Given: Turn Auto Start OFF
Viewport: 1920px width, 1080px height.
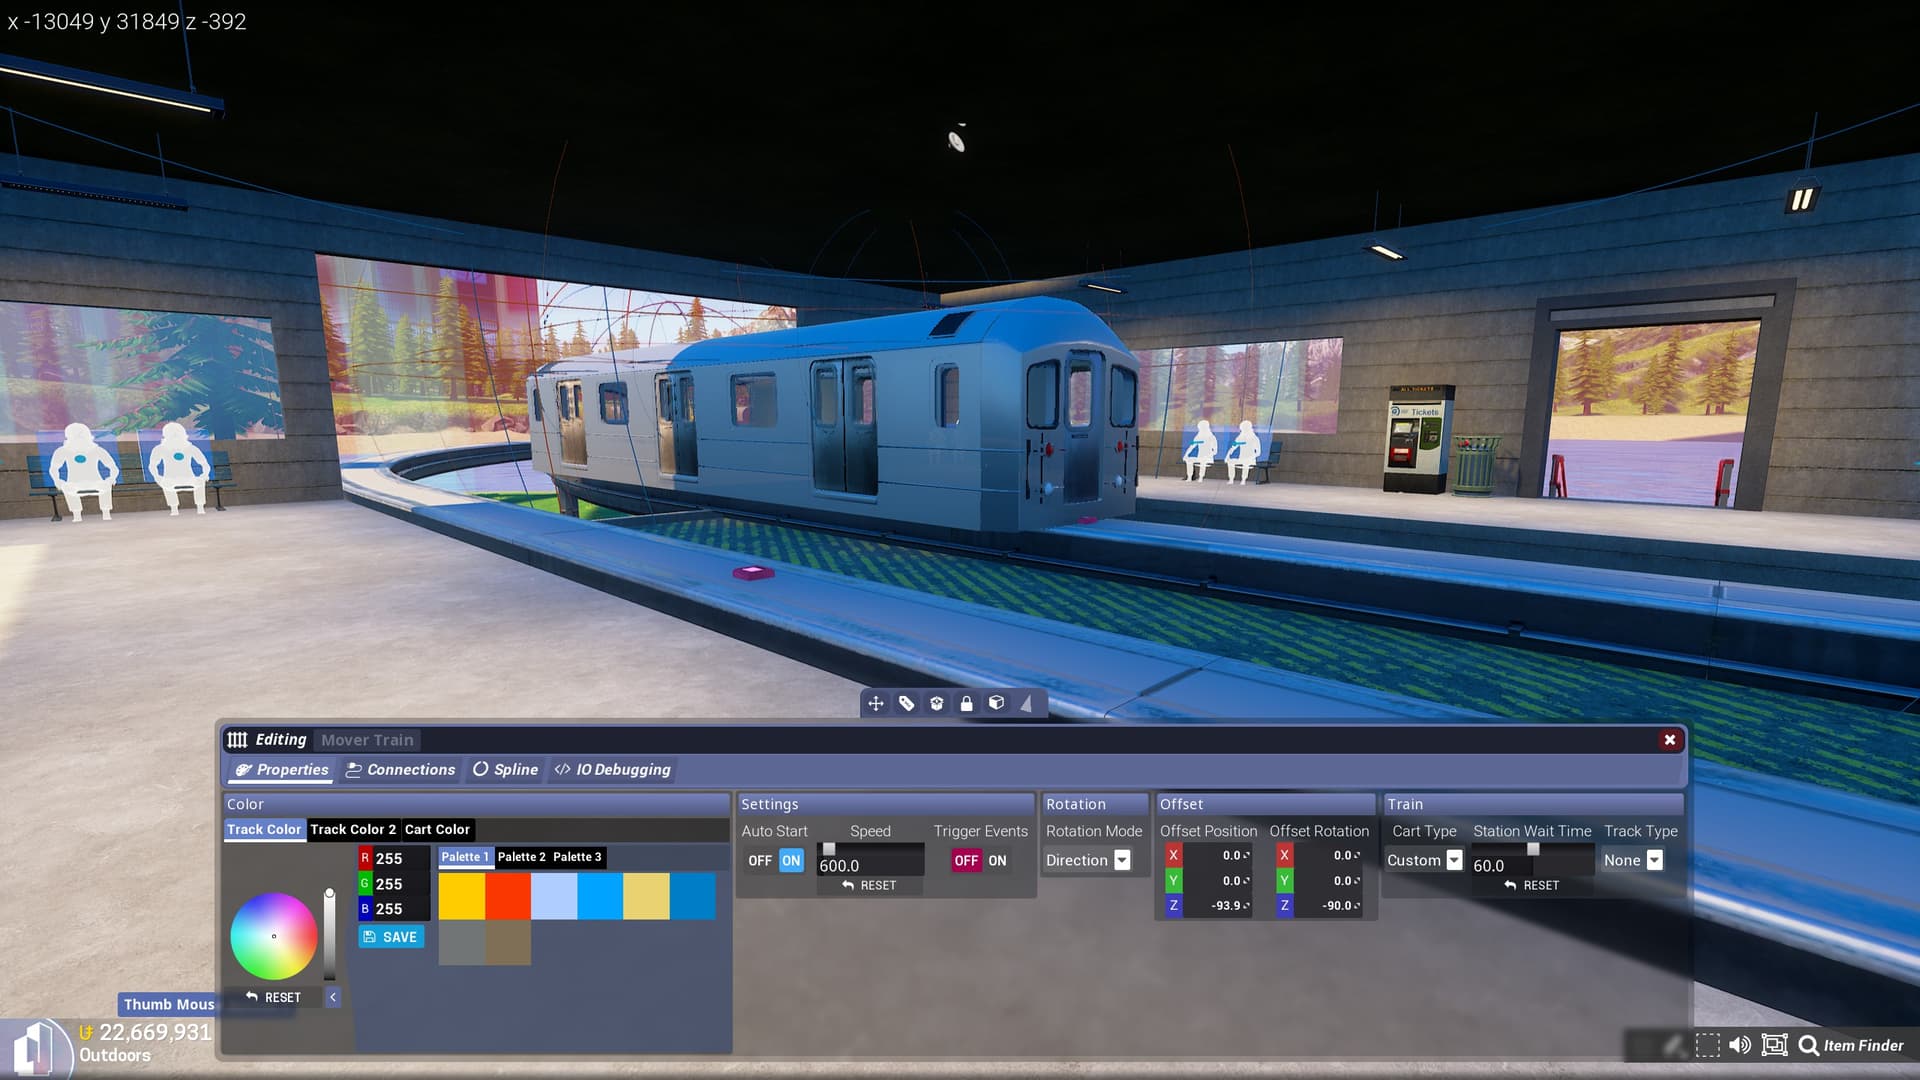Looking at the screenshot, I should coord(760,861).
